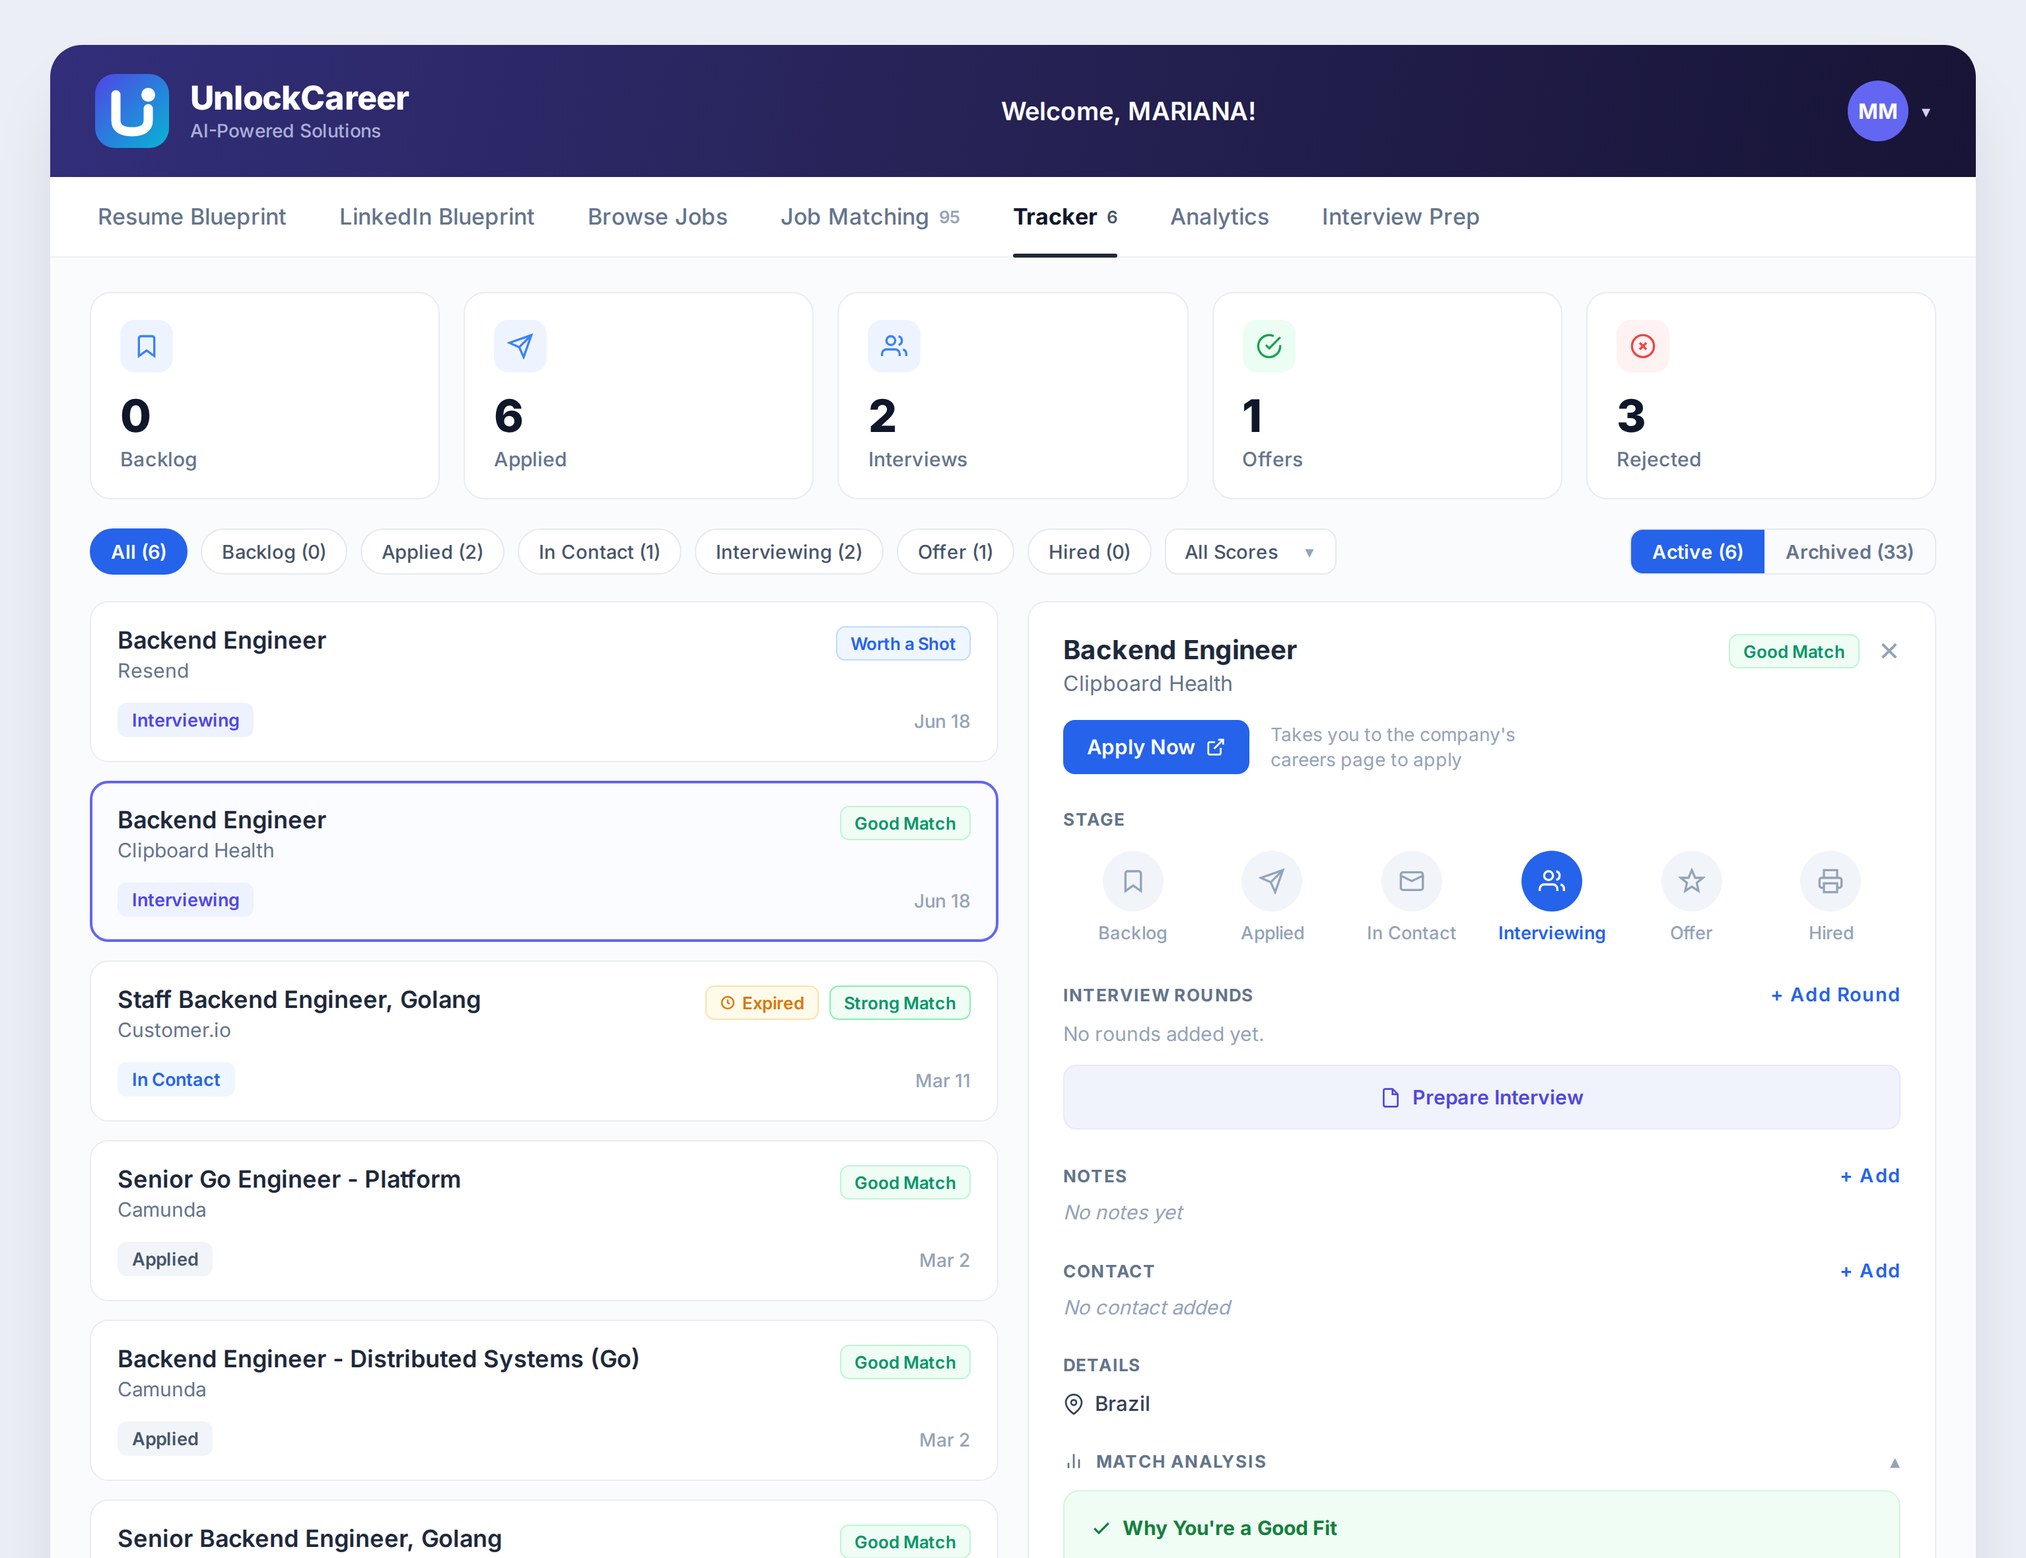Open Backend Engineer - Distributed Systems (Go) card
2026x1558 pixels.
click(544, 1400)
